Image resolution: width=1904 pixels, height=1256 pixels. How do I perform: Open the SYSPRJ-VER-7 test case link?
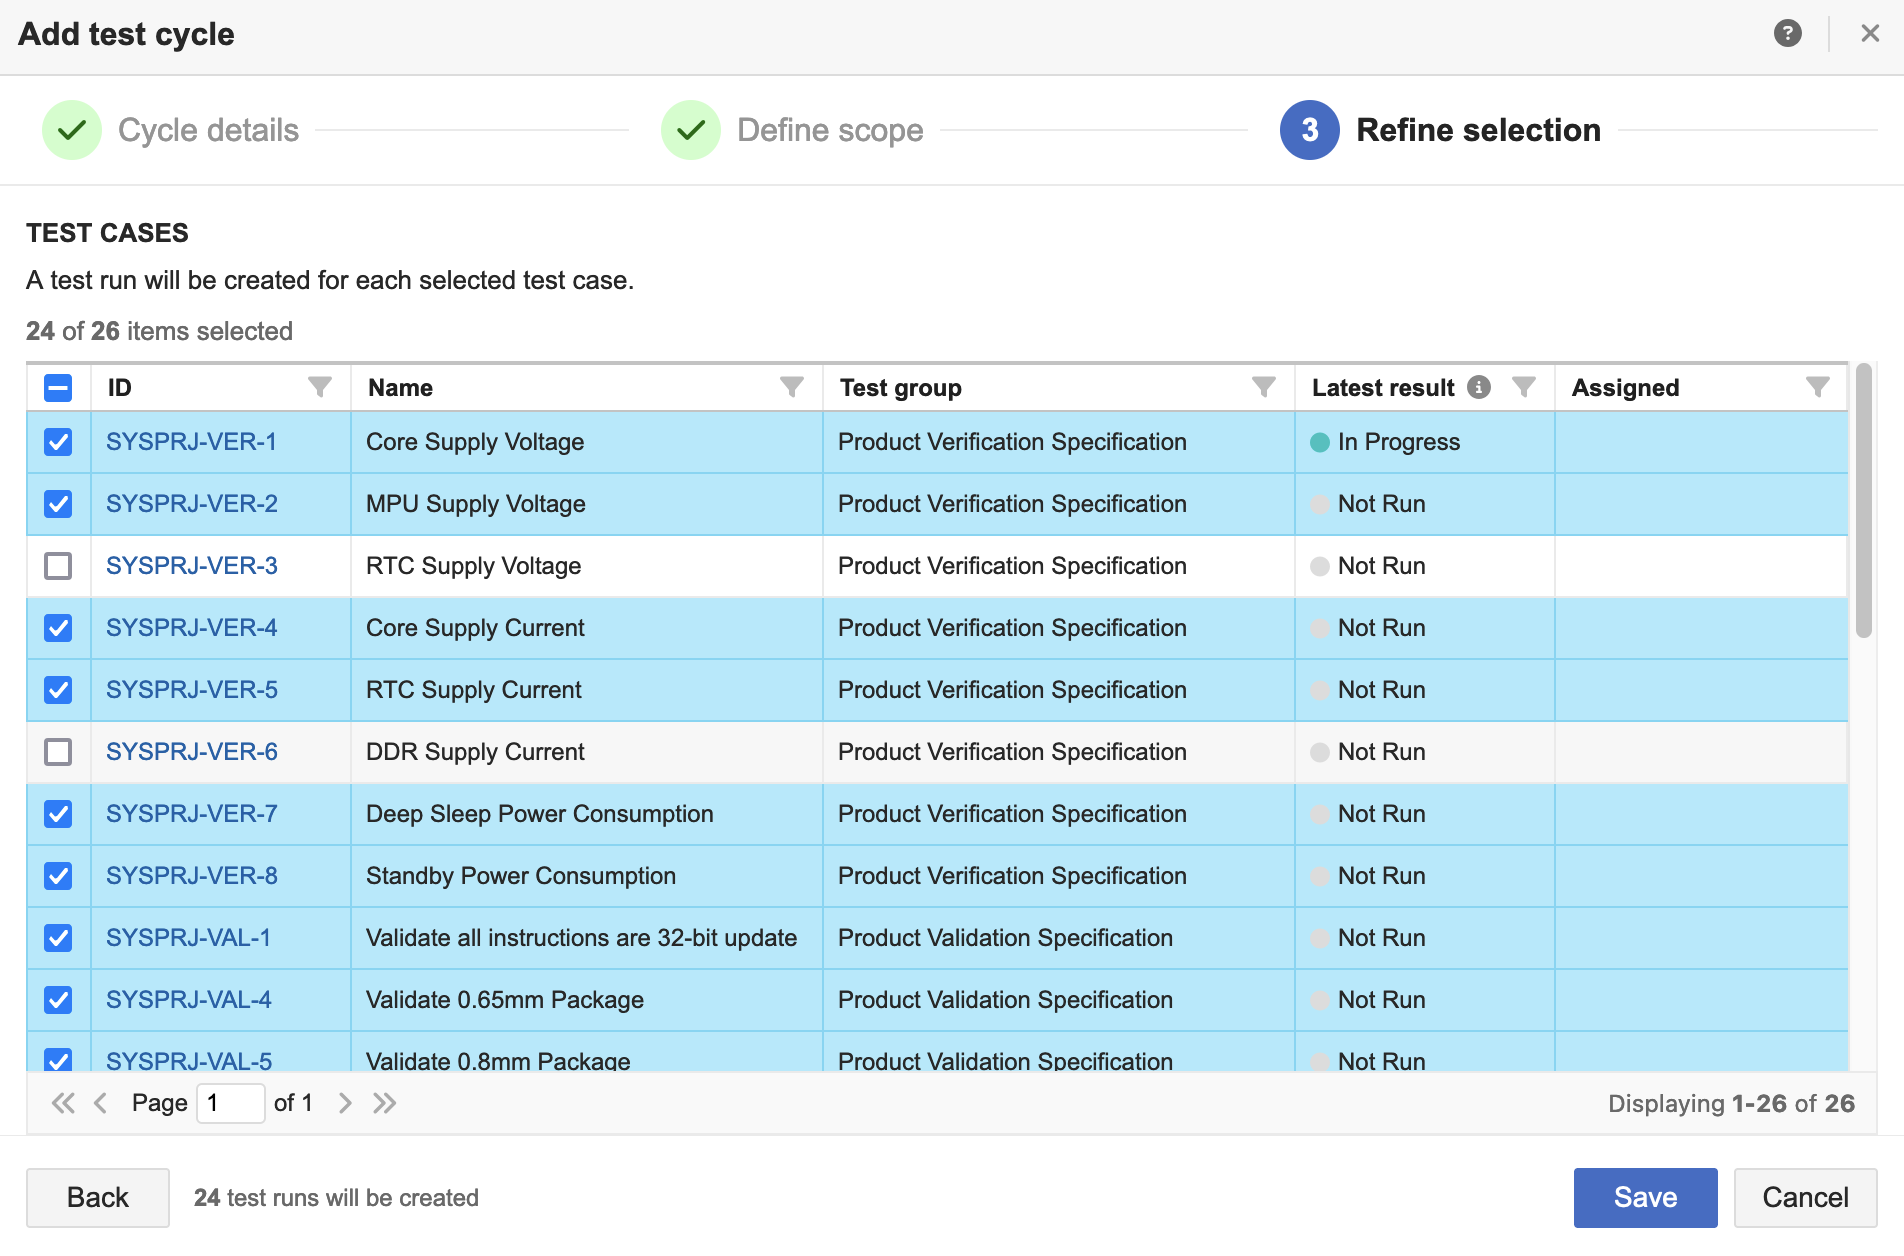[x=192, y=814]
